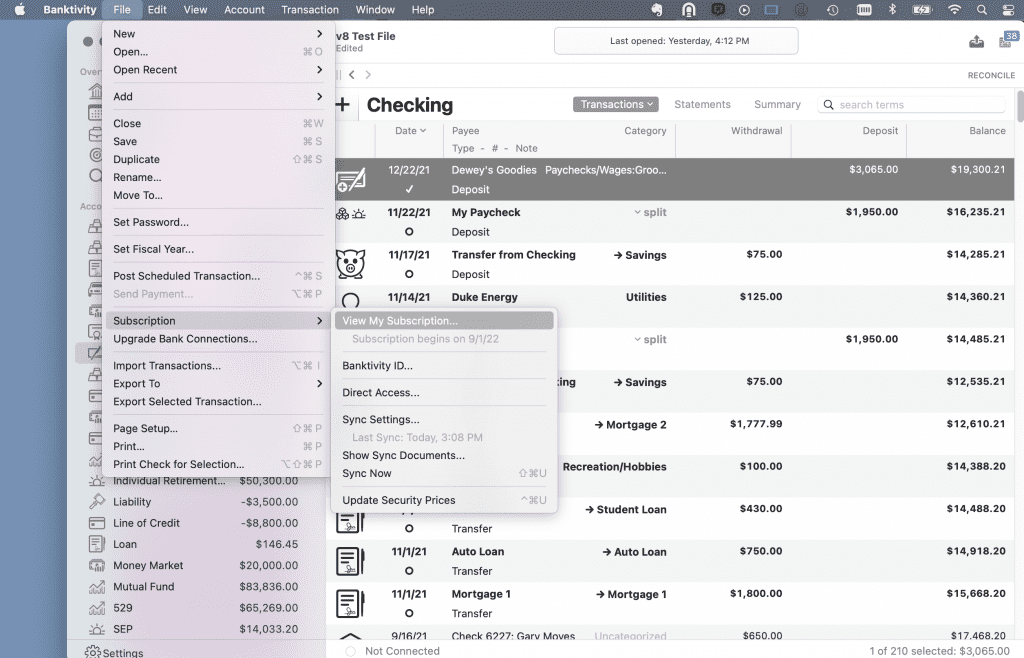Screen dimensions: 1024x658
Task: Click the export/share tray icon in toolbar
Action: [976, 41]
